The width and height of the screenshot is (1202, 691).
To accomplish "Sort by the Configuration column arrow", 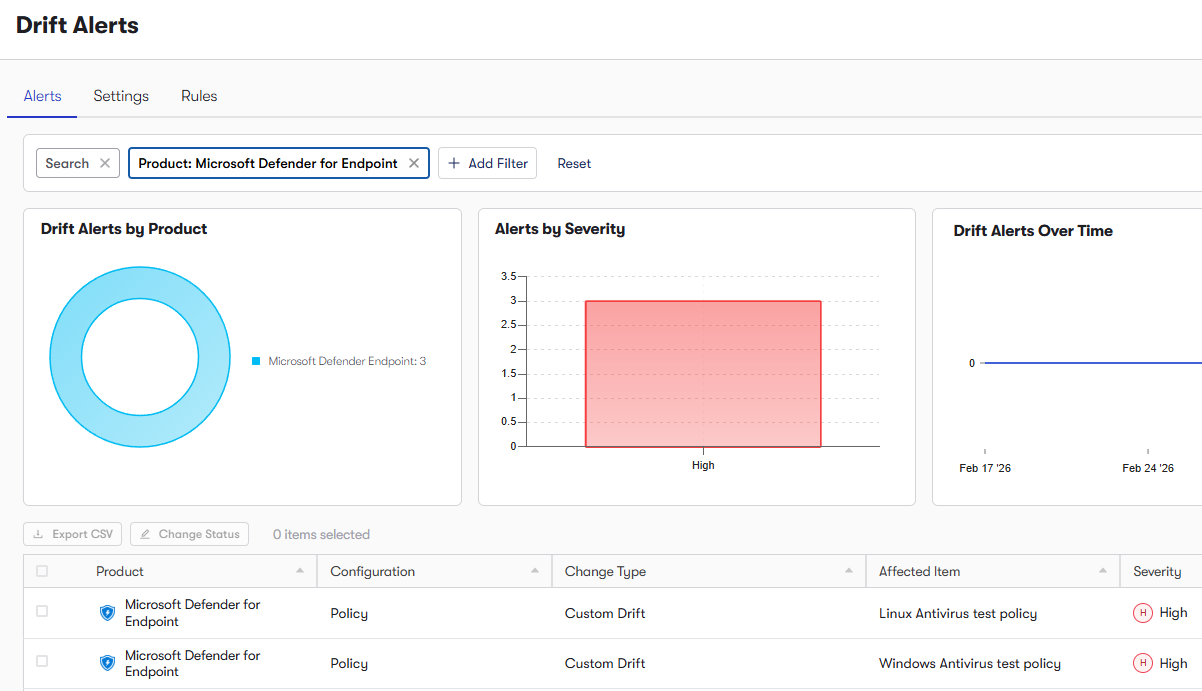I will point(534,571).
